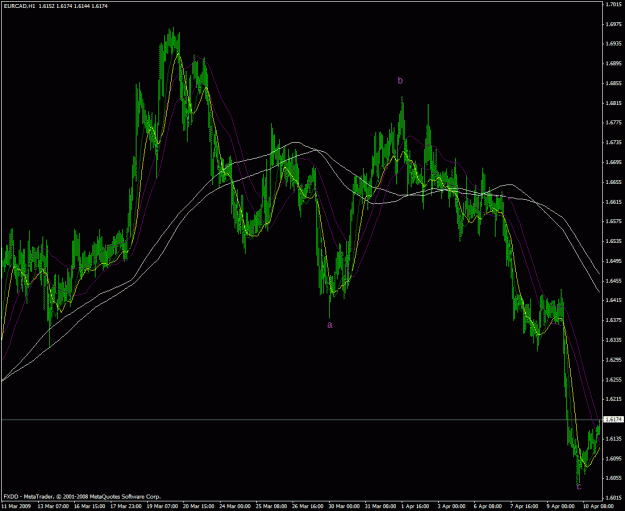Click the 10 Apr 08:00 time label
Image resolution: width=625 pixels, height=511 pixels.
tap(599, 506)
